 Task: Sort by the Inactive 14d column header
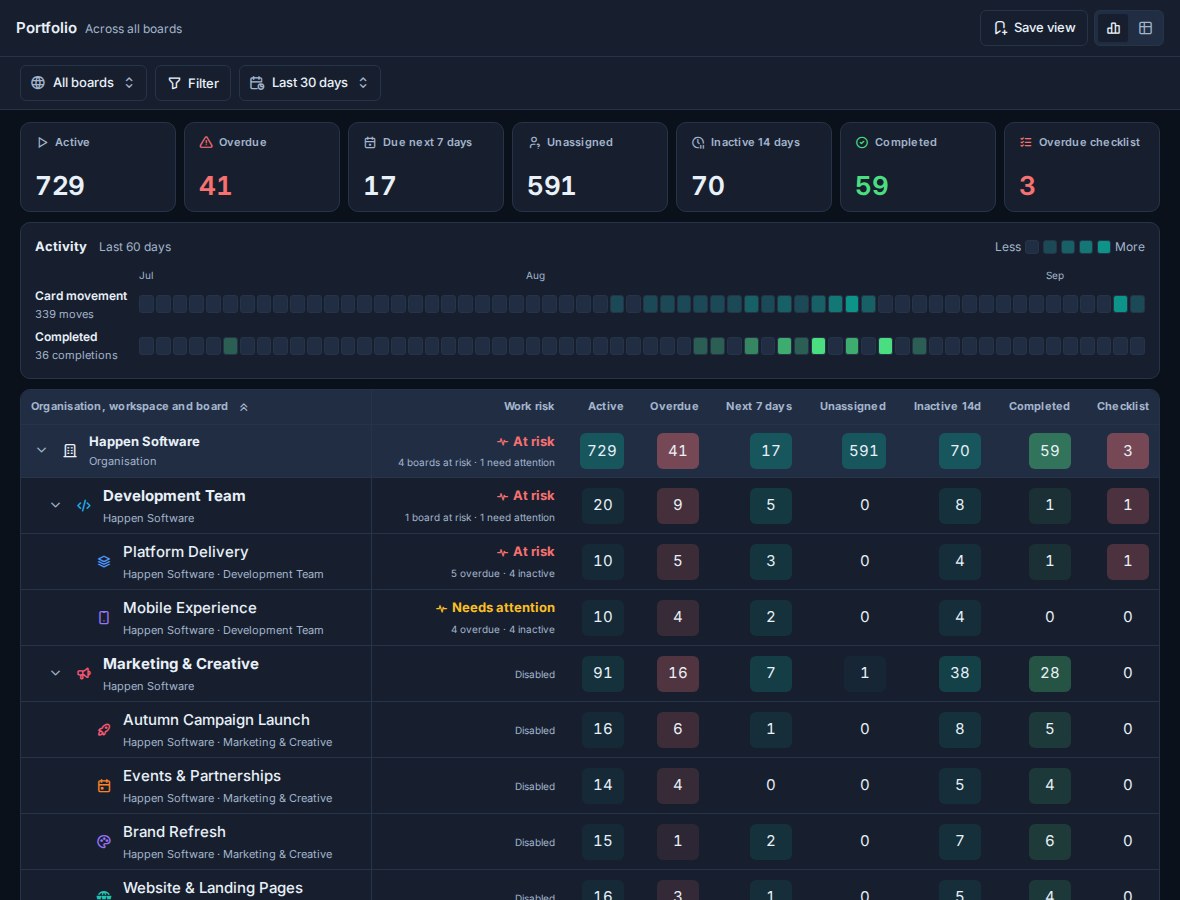[x=947, y=406]
